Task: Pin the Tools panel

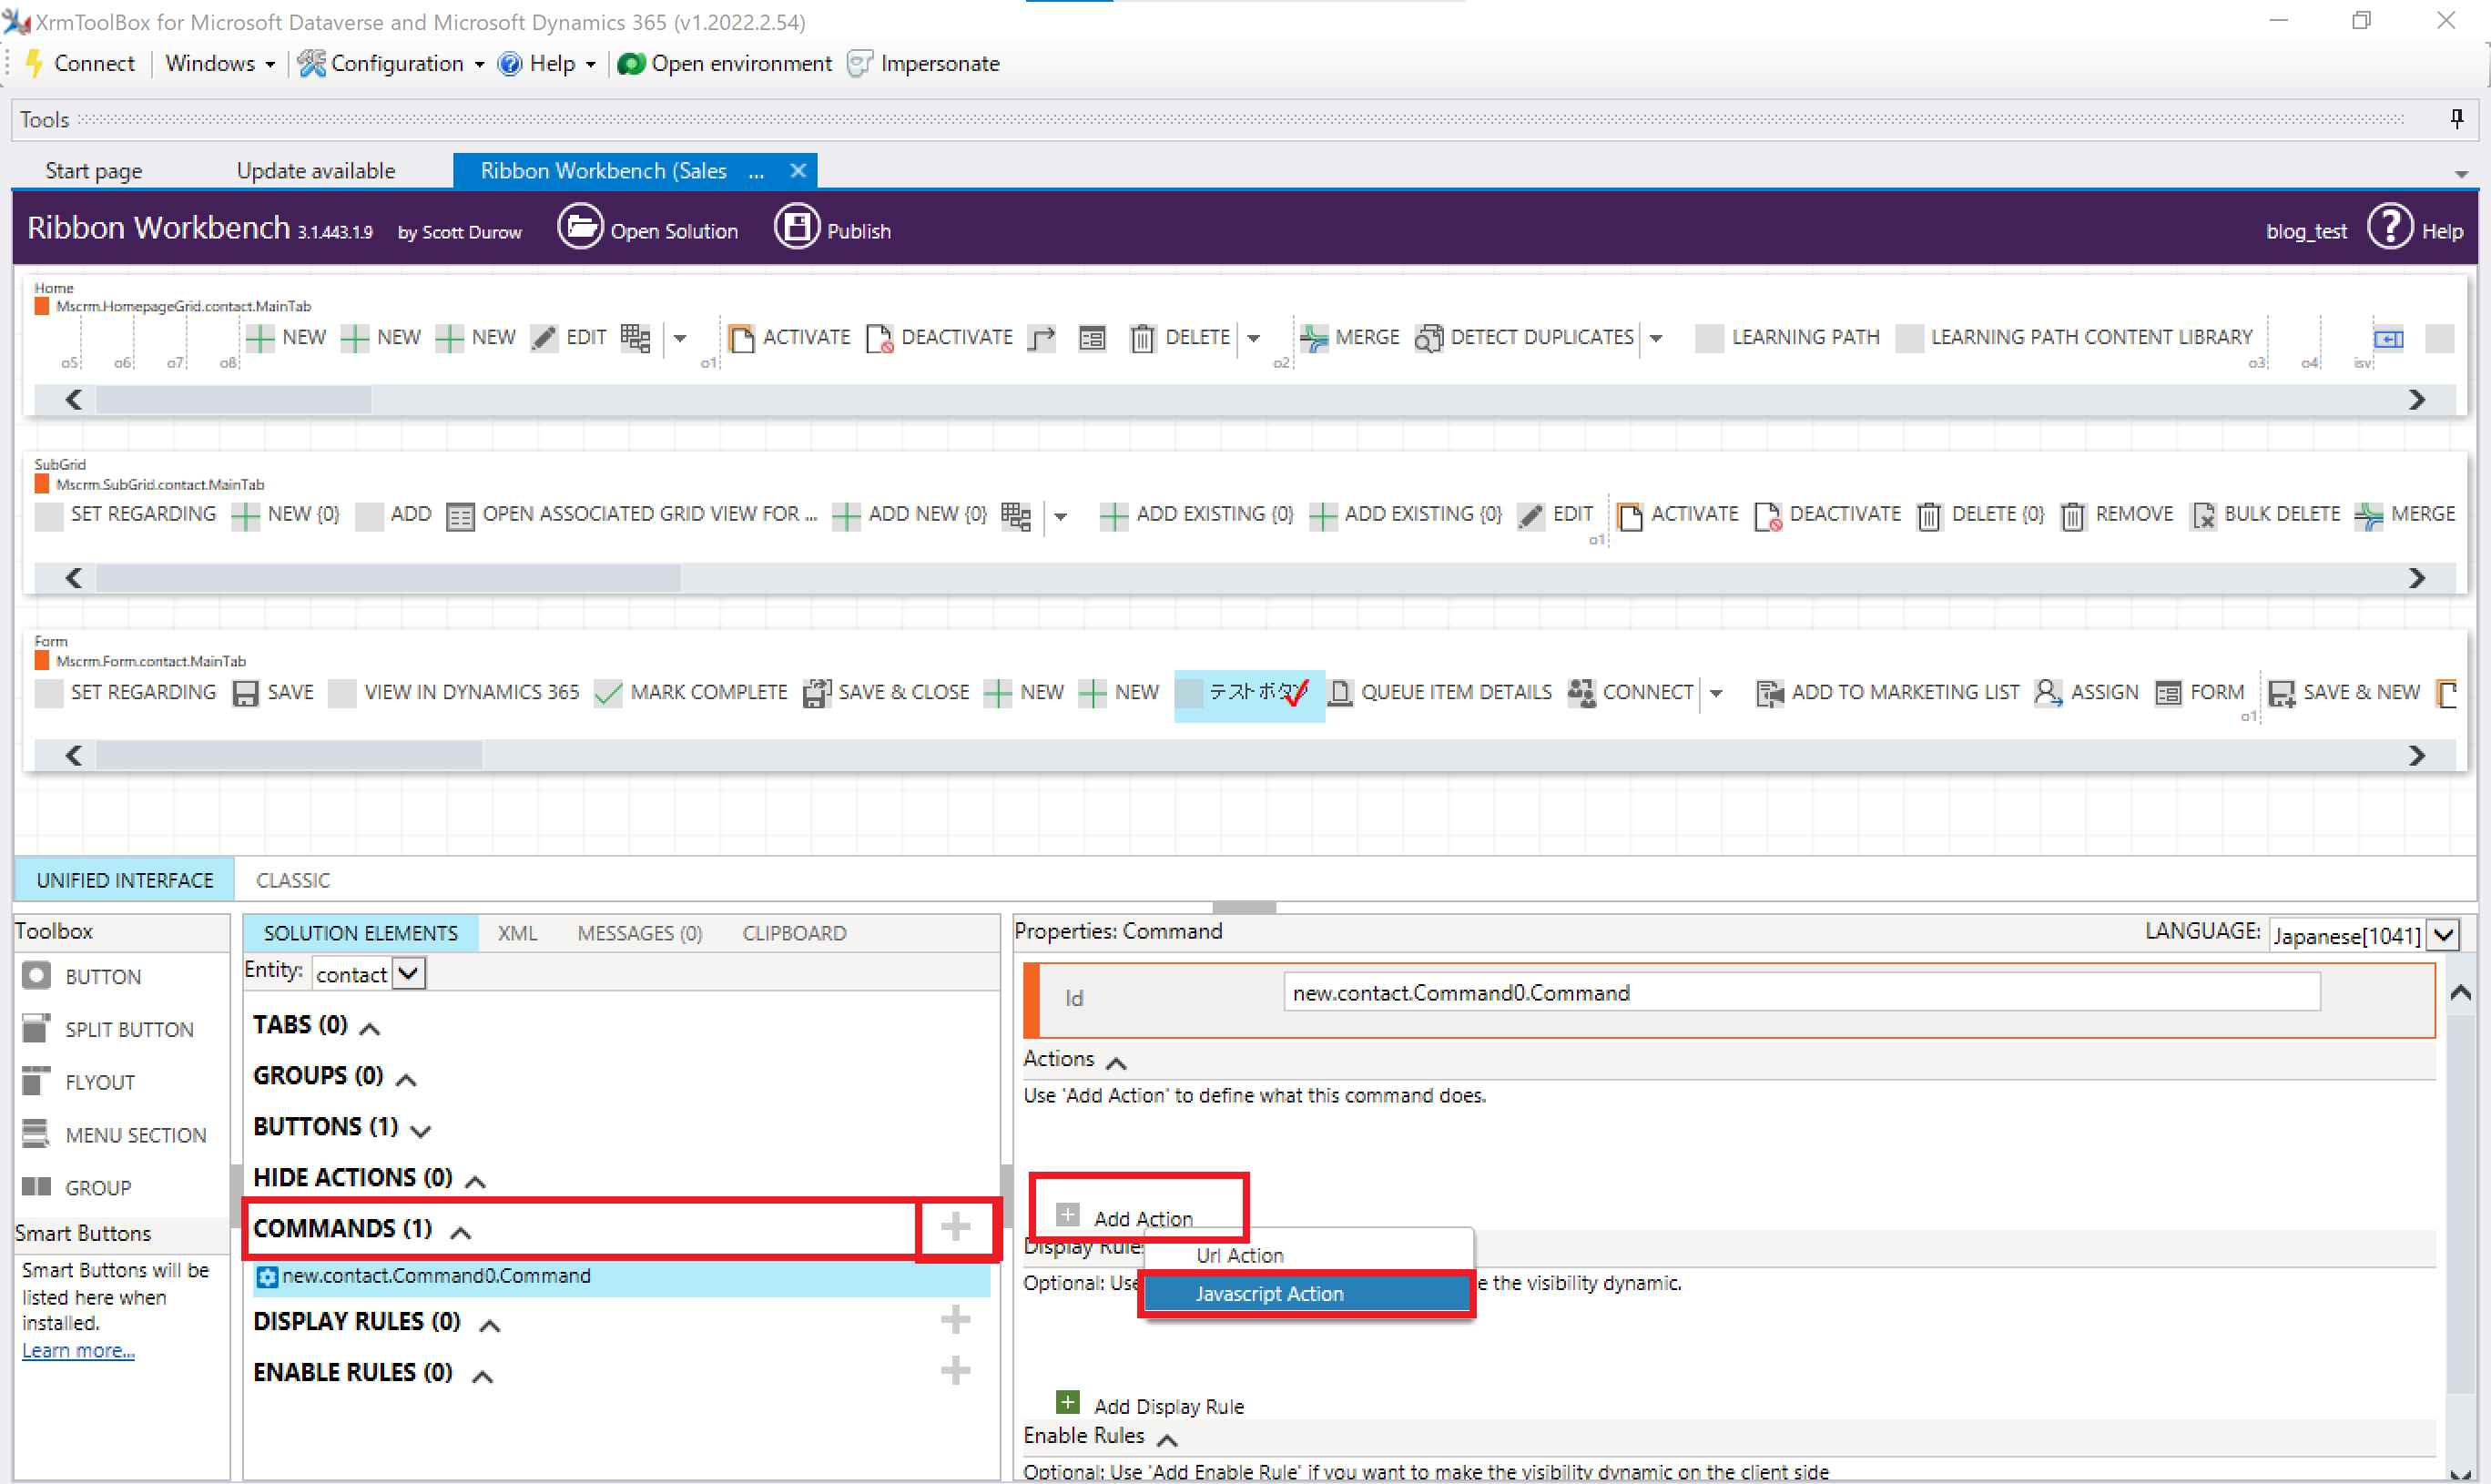Action: point(2456,119)
